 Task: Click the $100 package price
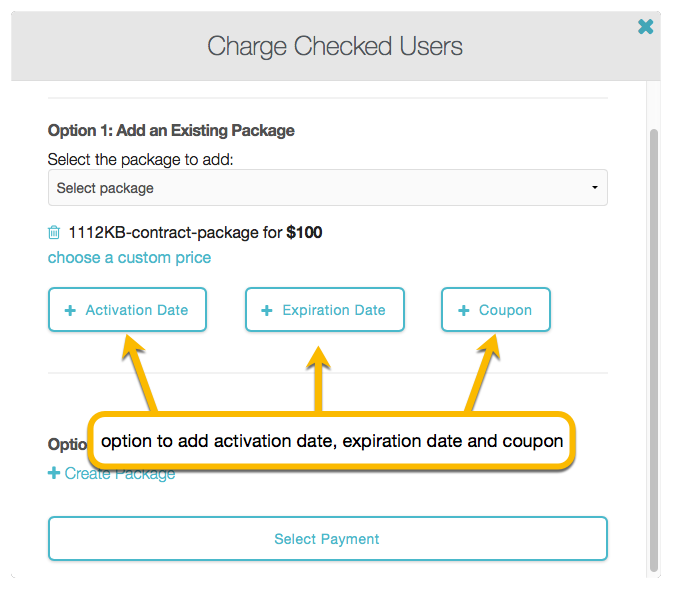click(x=304, y=233)
